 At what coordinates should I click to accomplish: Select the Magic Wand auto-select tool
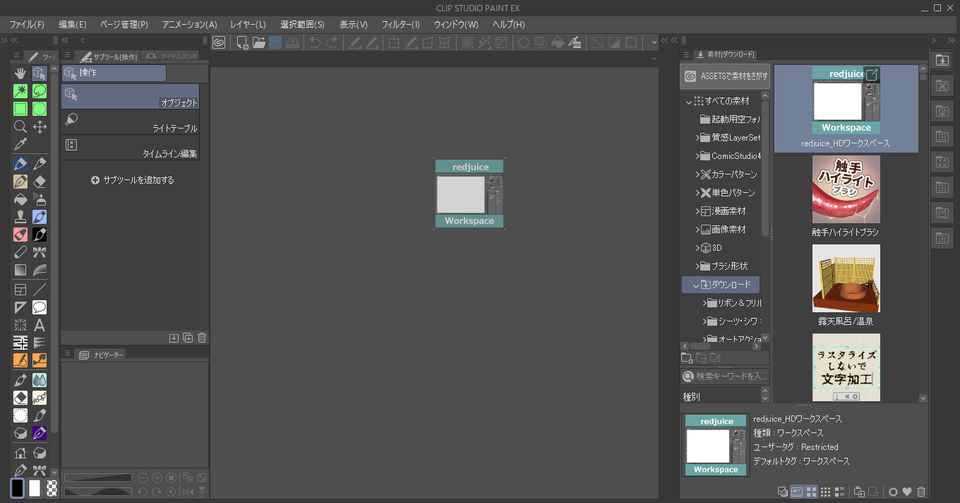click(20, 91)
